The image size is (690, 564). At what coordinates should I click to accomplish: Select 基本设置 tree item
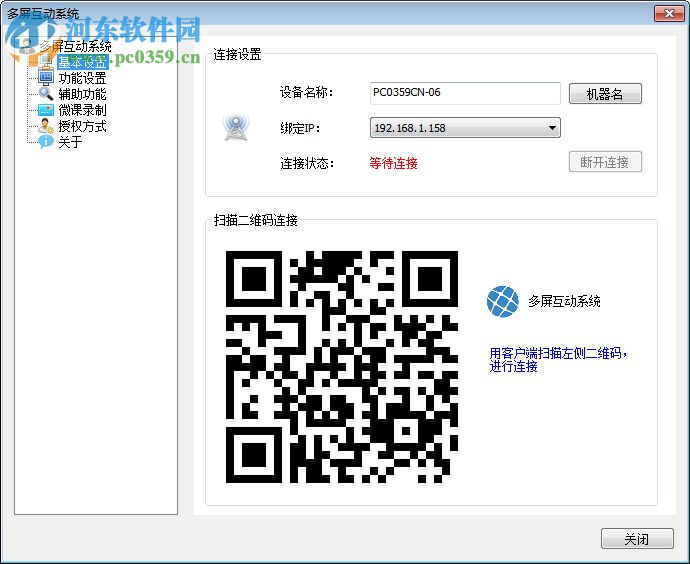click(x=82, y=62)
